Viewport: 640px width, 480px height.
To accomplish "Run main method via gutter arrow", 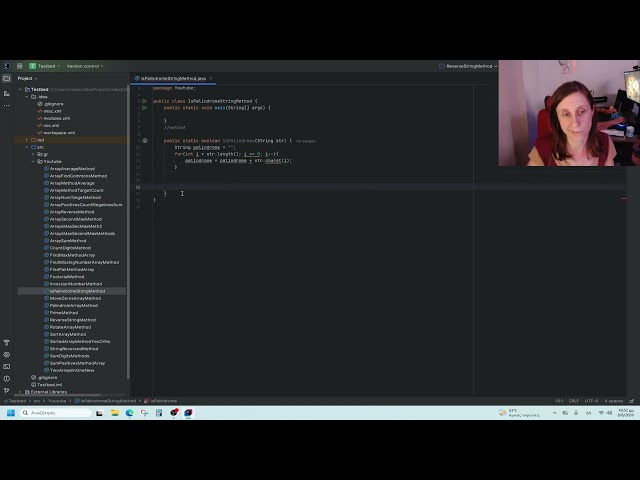I will pos(144,108).
